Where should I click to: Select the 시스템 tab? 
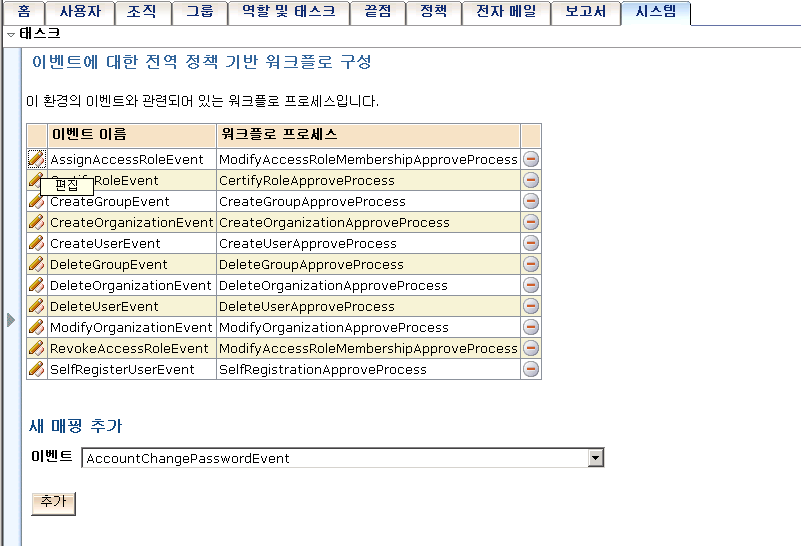pyautogui.click(x=656, y=12)
